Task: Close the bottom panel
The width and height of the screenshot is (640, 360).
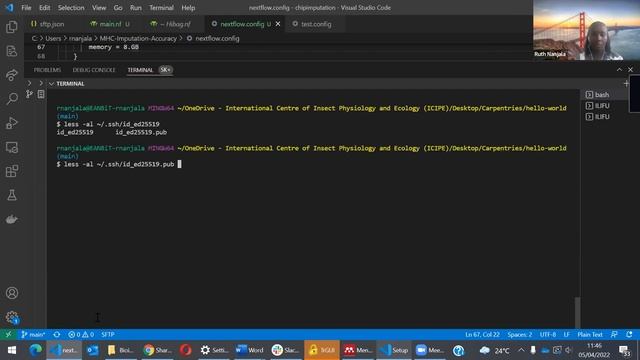Action: click(630, 70)
